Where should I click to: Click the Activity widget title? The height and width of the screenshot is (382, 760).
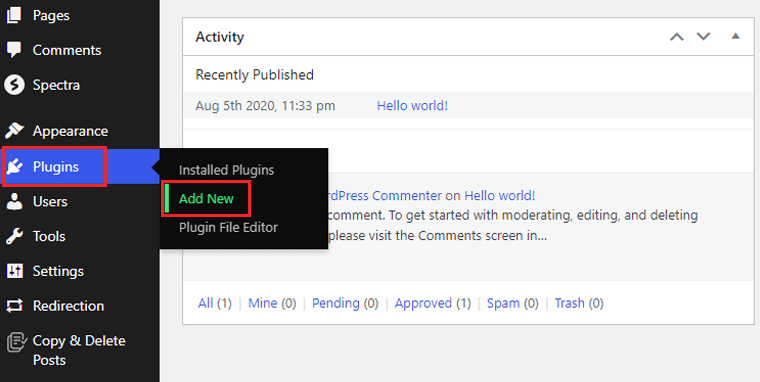tap(220, 37)
